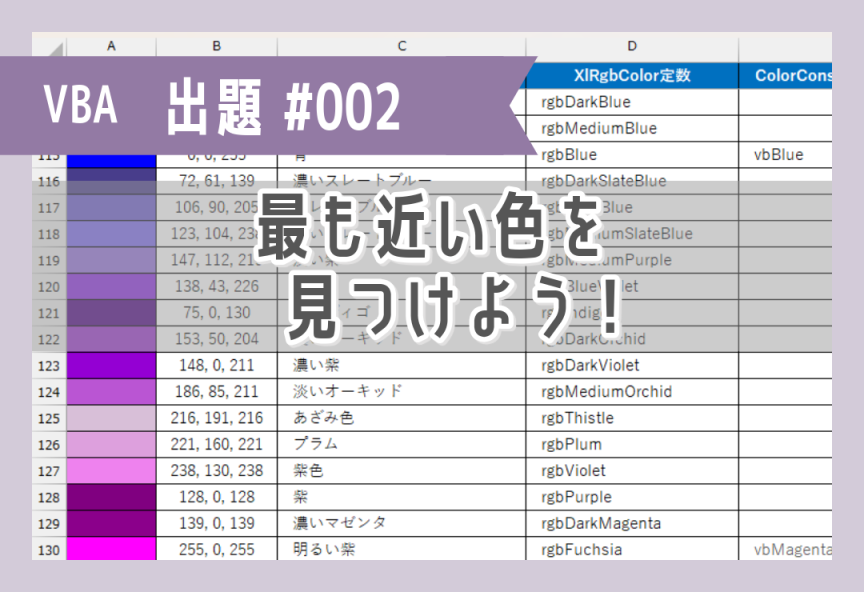Click the rgbDarkBlue cell
The height and width of the screenshot is (592, 864).
point(632,102)
